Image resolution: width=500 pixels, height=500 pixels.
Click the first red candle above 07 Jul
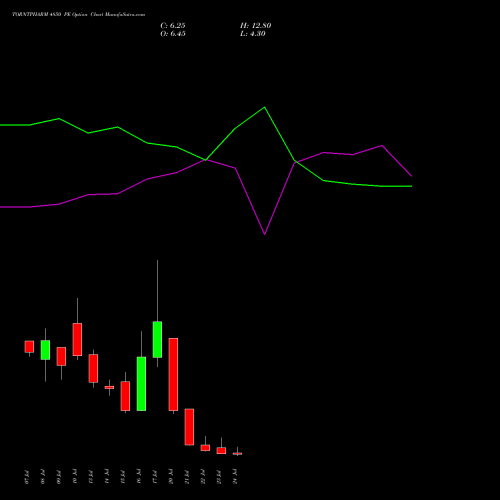click(29, 347)
